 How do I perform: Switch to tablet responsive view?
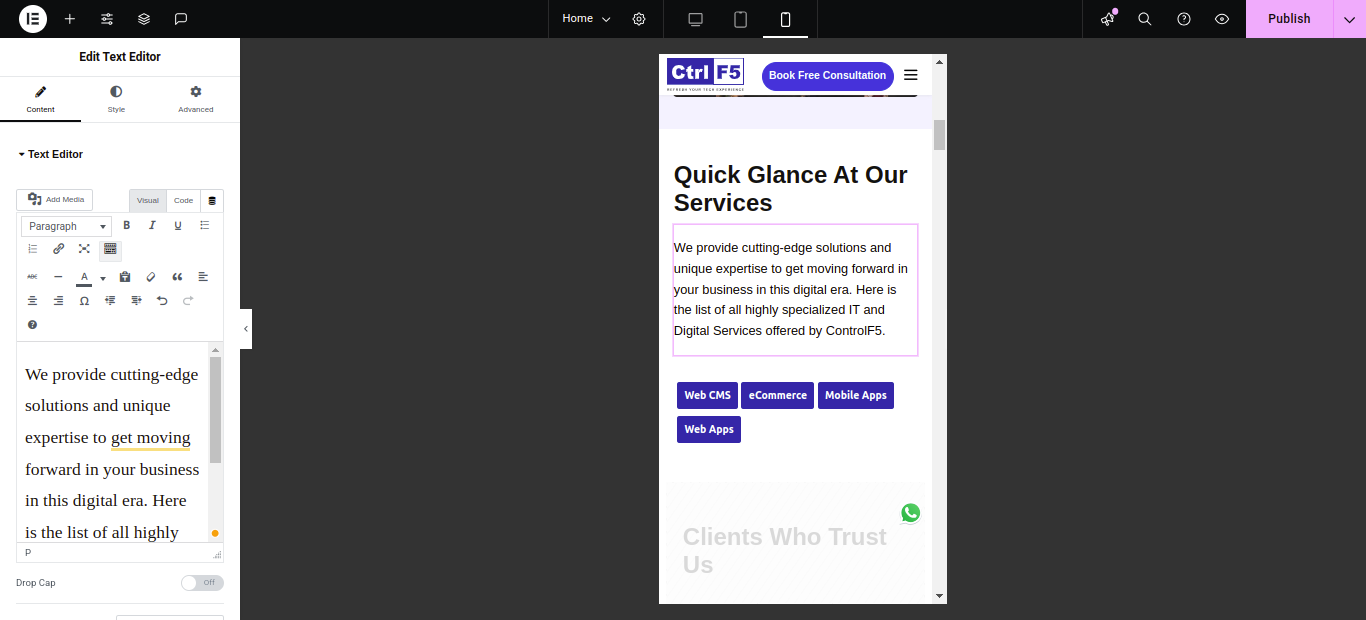click(741, 19)
